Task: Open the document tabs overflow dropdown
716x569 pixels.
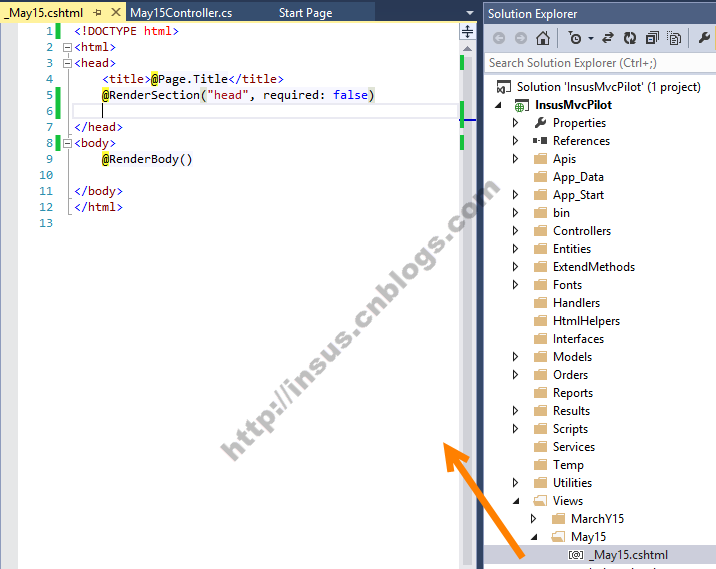Action: [470, 13]
